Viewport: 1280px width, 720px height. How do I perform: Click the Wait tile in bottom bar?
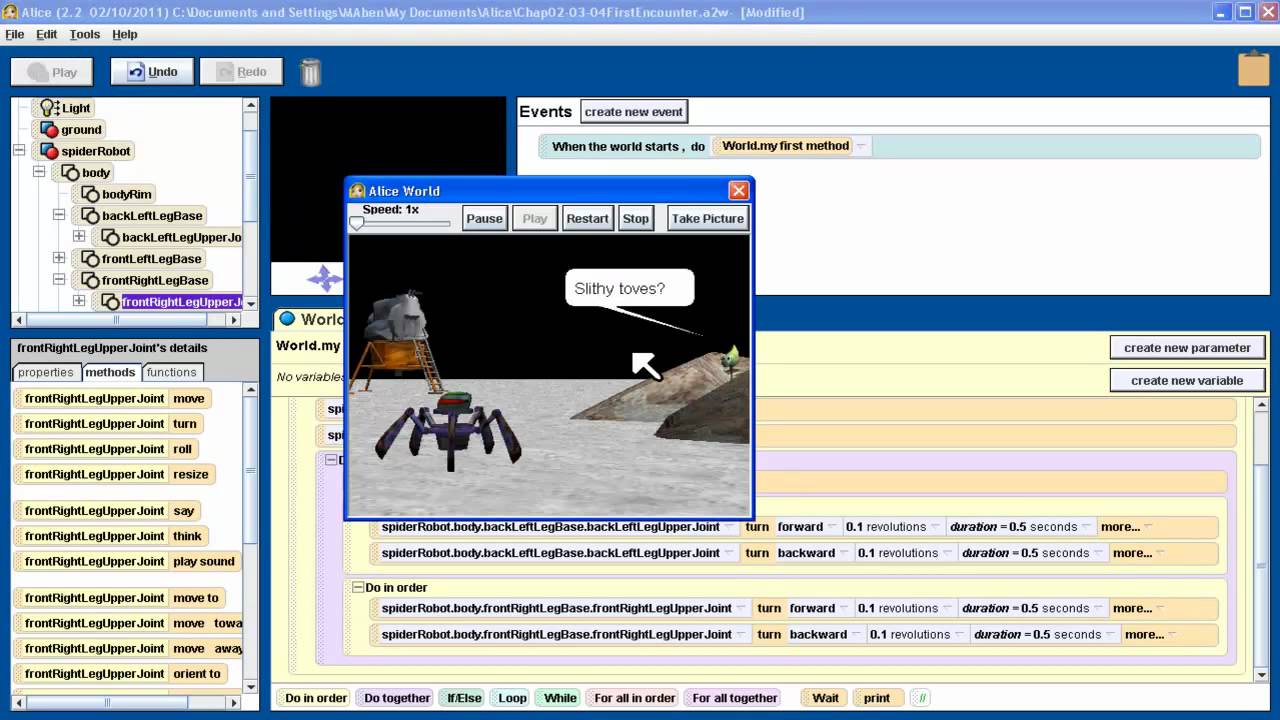click(825, 698)
